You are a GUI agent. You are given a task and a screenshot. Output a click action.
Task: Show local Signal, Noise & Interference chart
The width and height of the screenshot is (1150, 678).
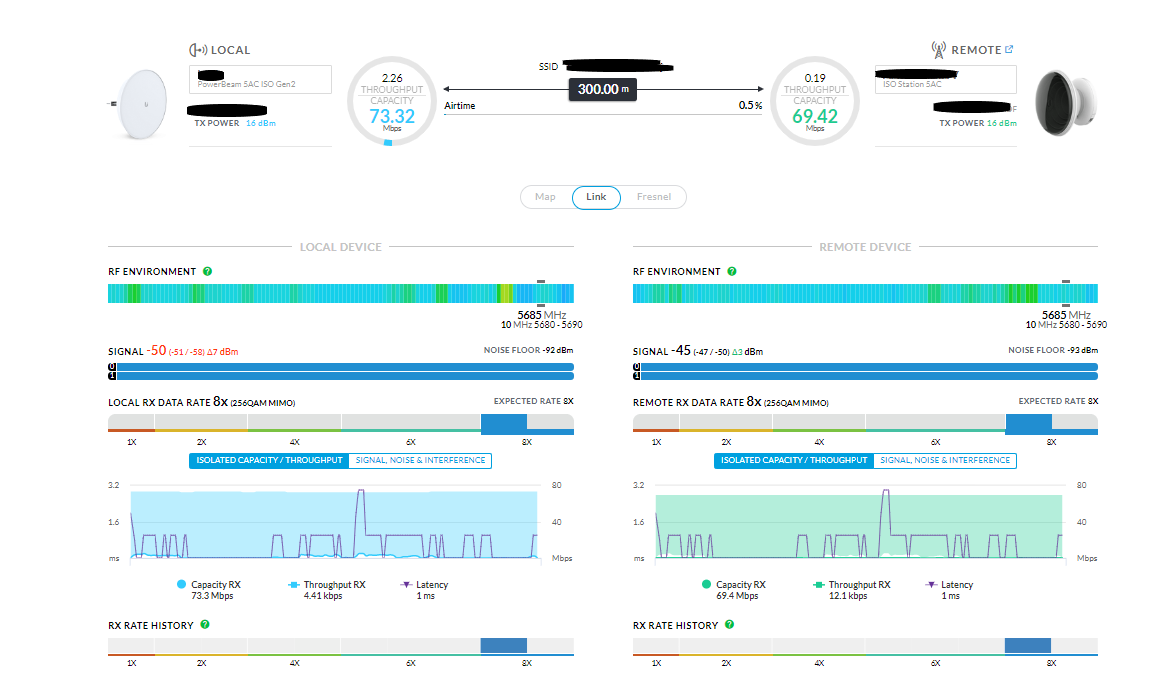pyautogui.click(x=419, y=460)
